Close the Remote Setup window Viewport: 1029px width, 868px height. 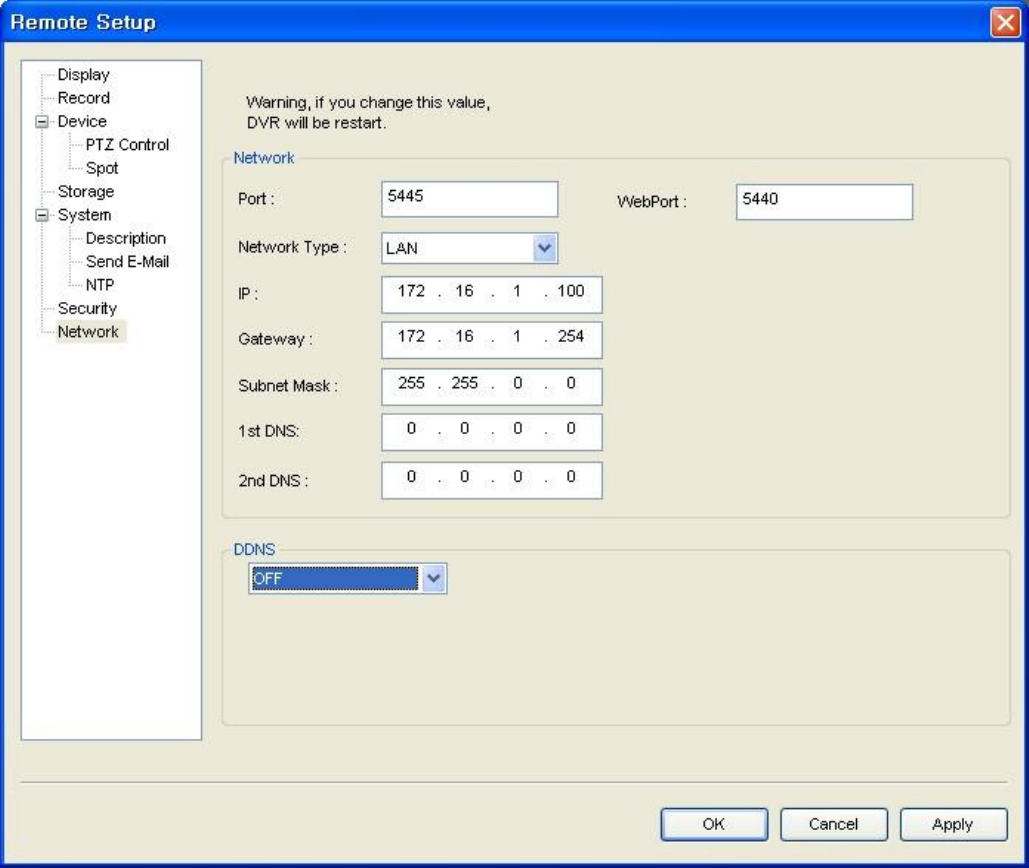pyautogui.click(x=1004, y=23)
